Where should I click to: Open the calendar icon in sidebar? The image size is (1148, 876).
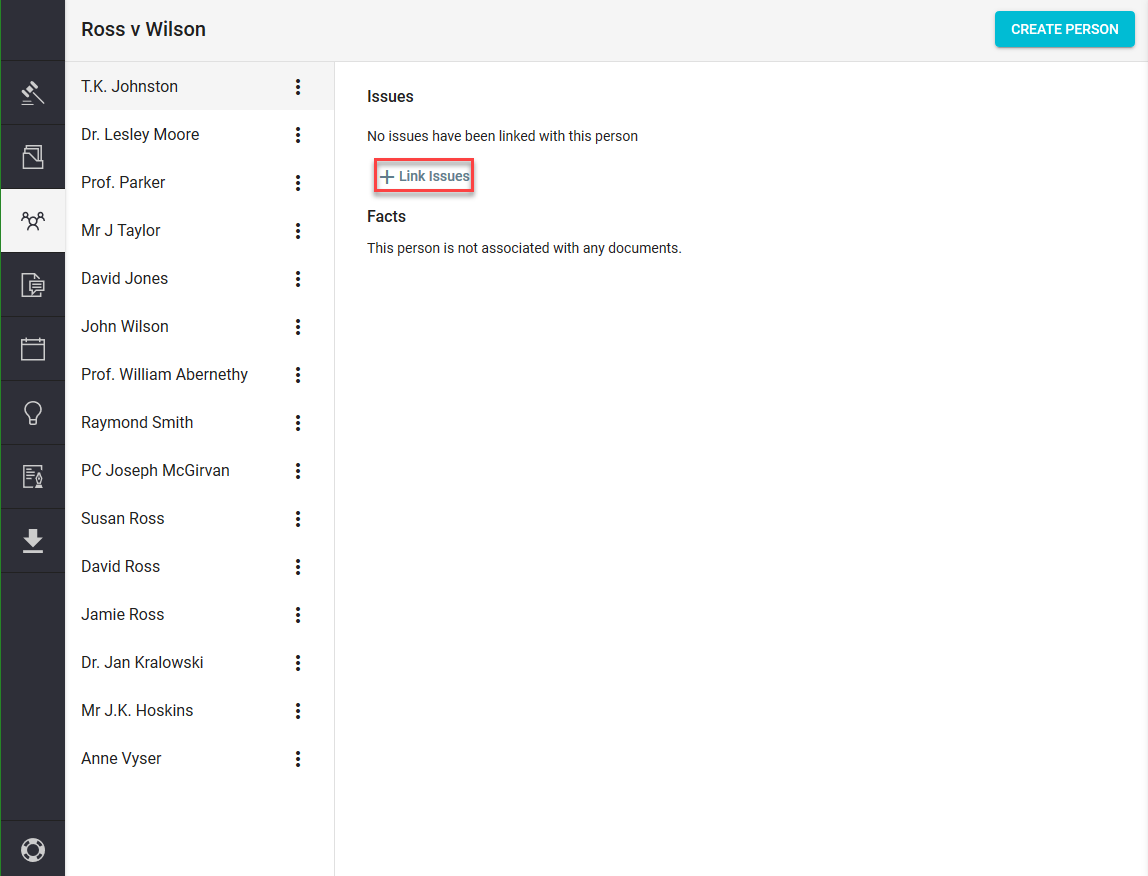33,349
